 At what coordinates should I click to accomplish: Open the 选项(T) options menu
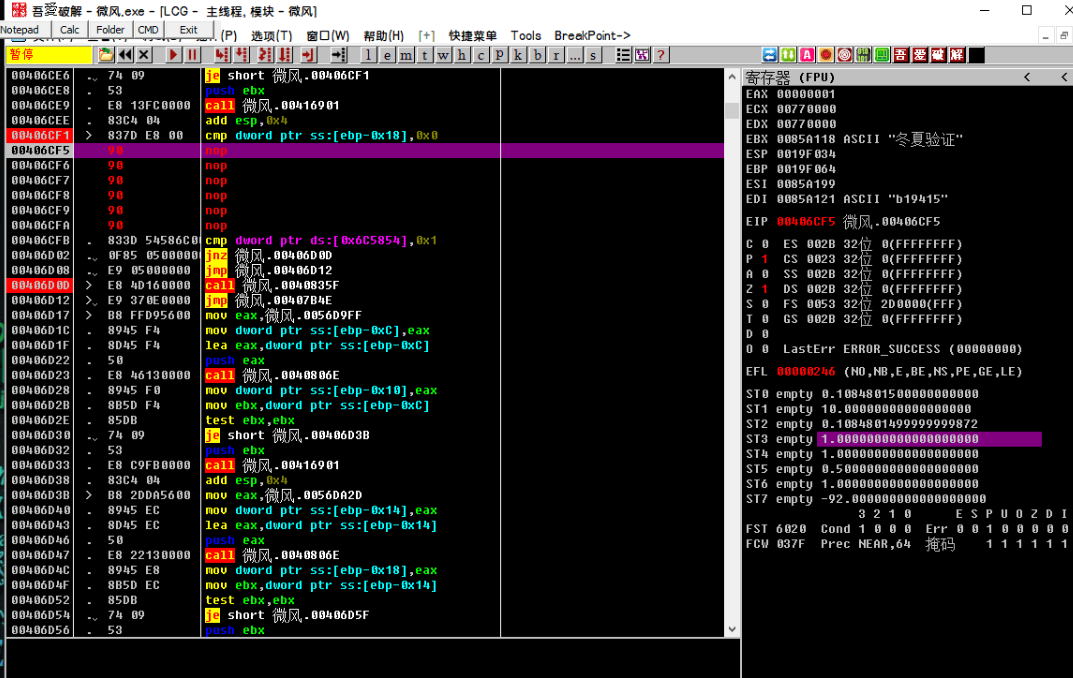pos(271,36)
